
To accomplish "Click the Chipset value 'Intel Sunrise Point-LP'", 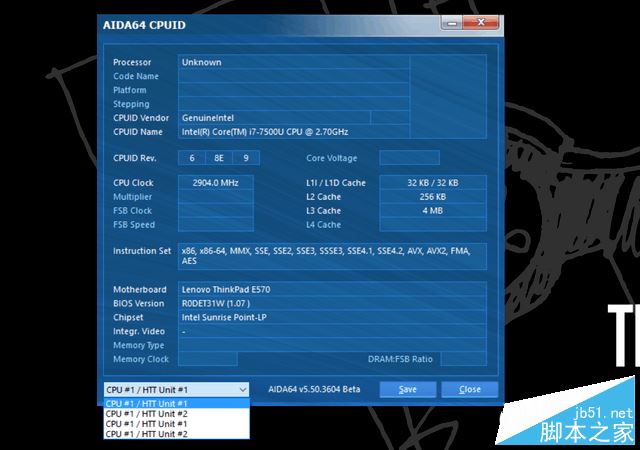I will [224, 317].
